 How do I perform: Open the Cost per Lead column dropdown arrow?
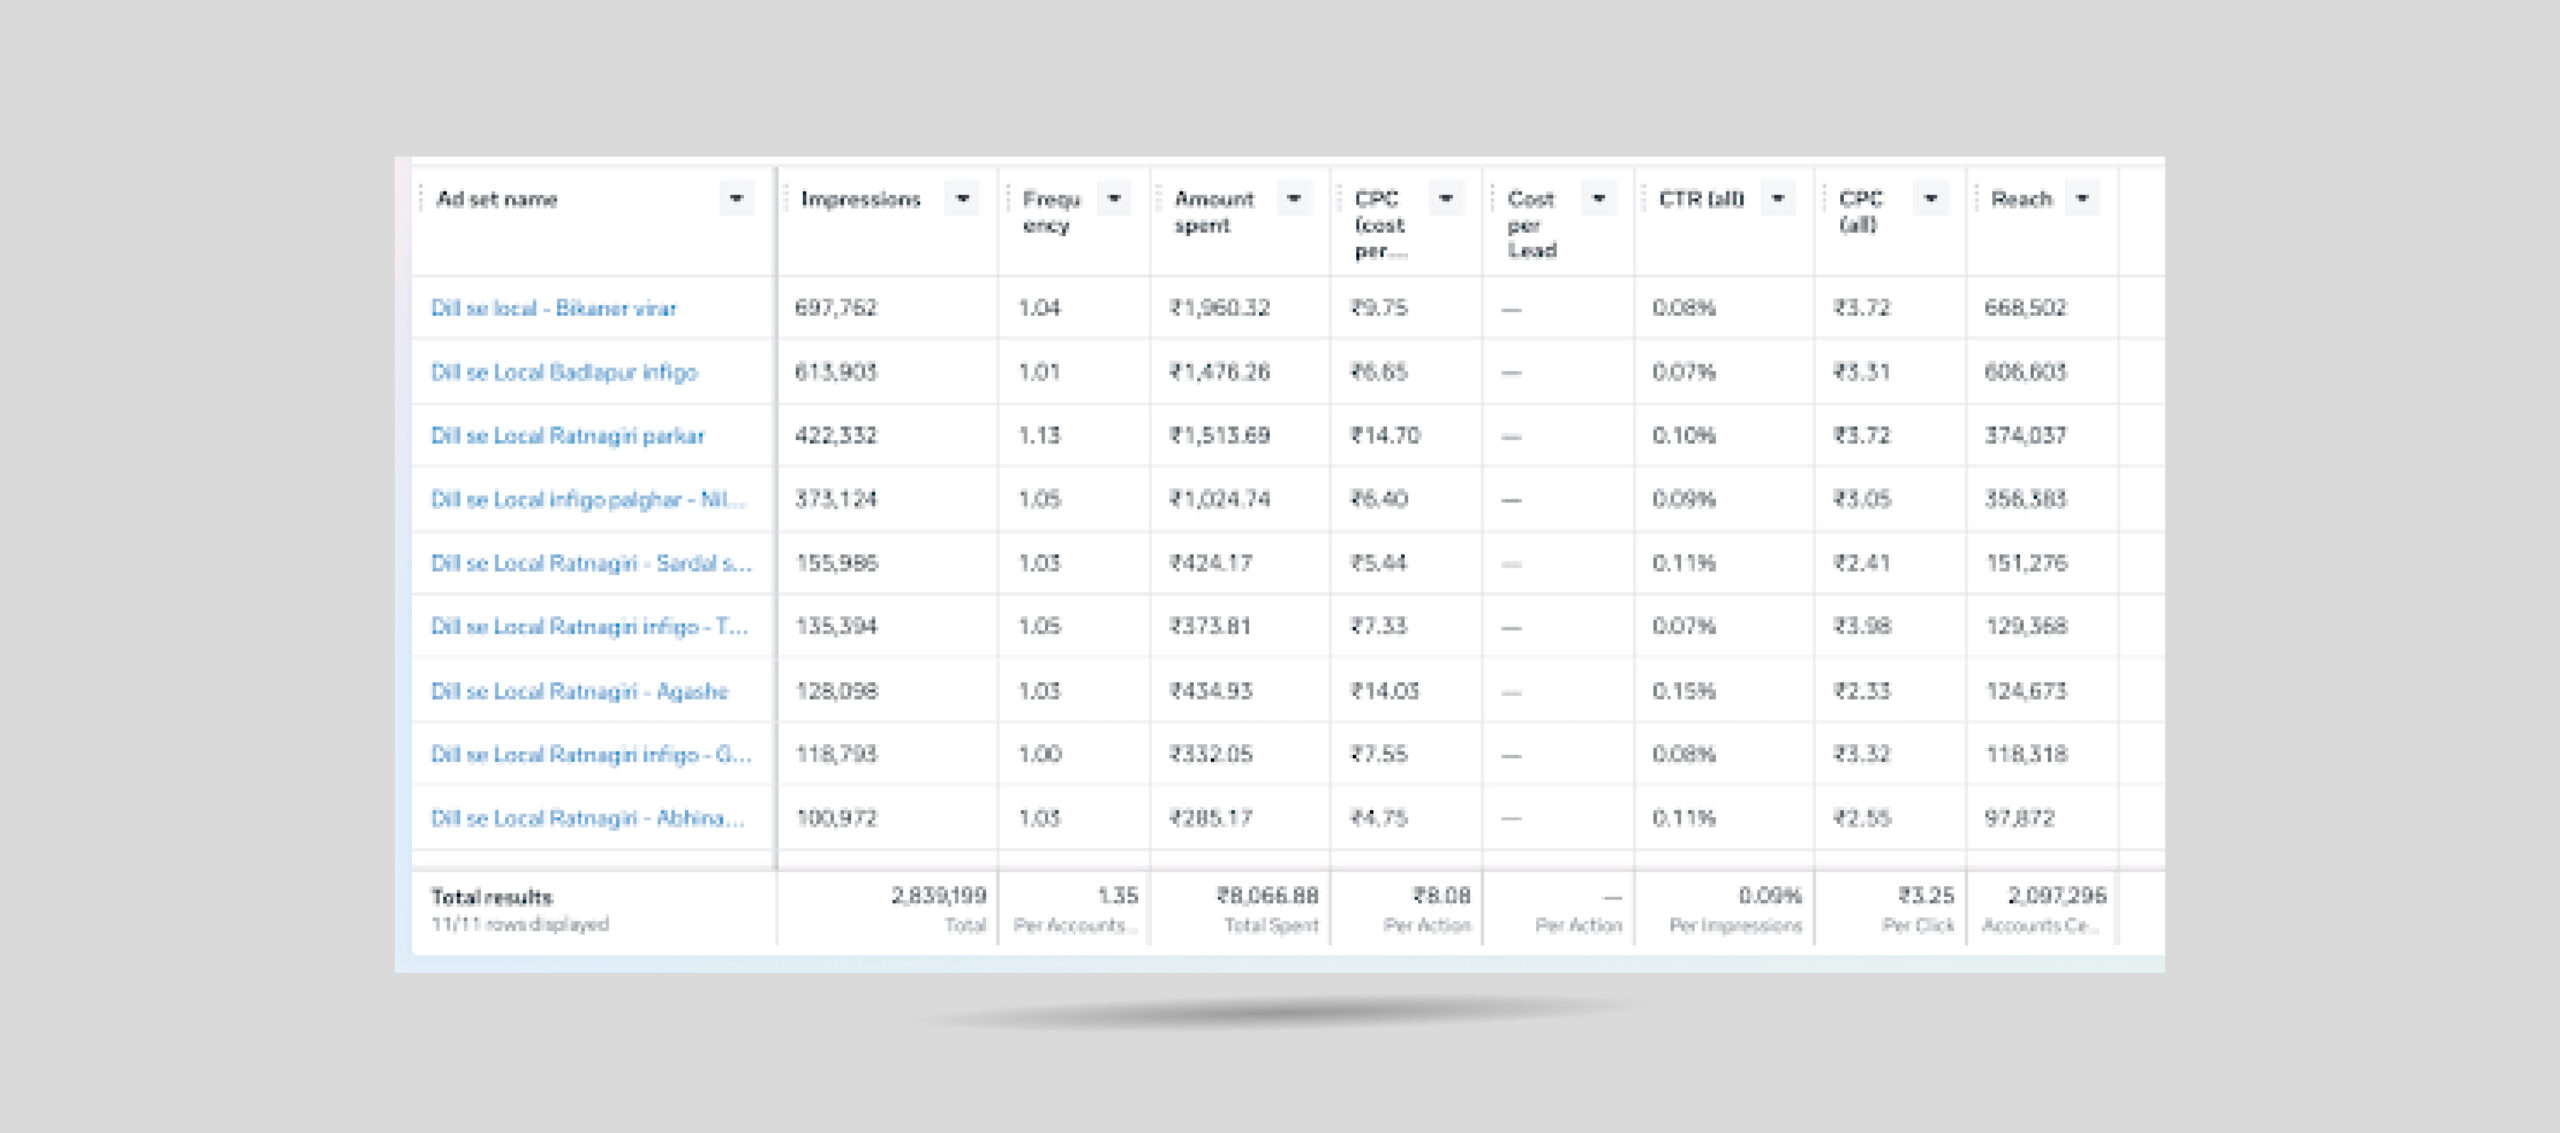coord(1598,199)
